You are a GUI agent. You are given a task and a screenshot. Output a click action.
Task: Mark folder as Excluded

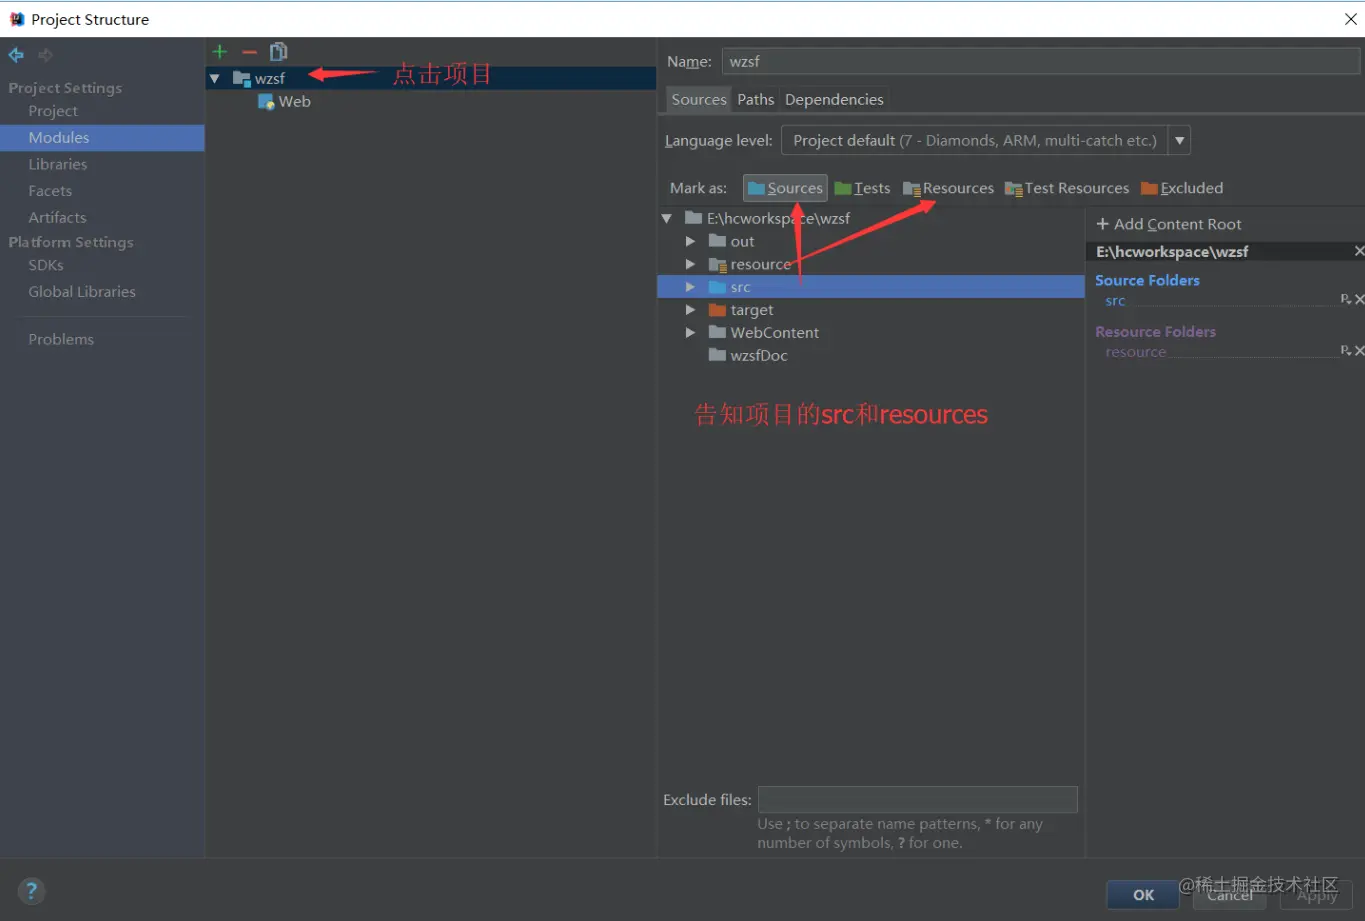[1182, 188]
